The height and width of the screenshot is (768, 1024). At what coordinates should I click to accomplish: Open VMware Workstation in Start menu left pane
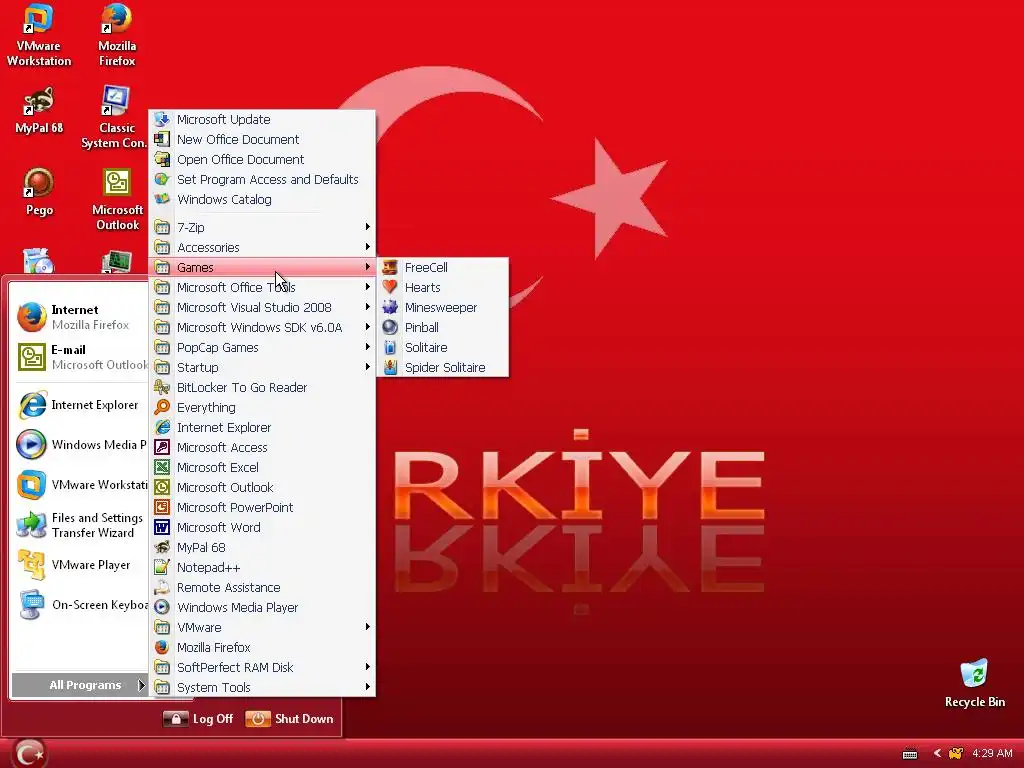coord(80,485)
